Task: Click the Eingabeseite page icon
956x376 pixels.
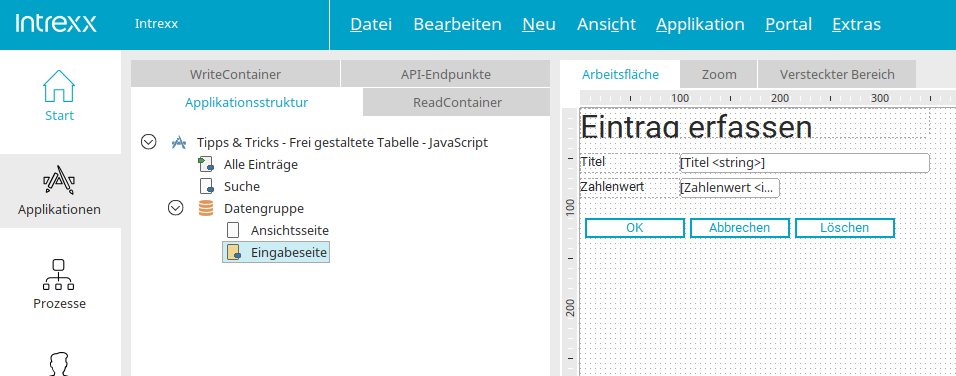Action: tap(234, 252)
